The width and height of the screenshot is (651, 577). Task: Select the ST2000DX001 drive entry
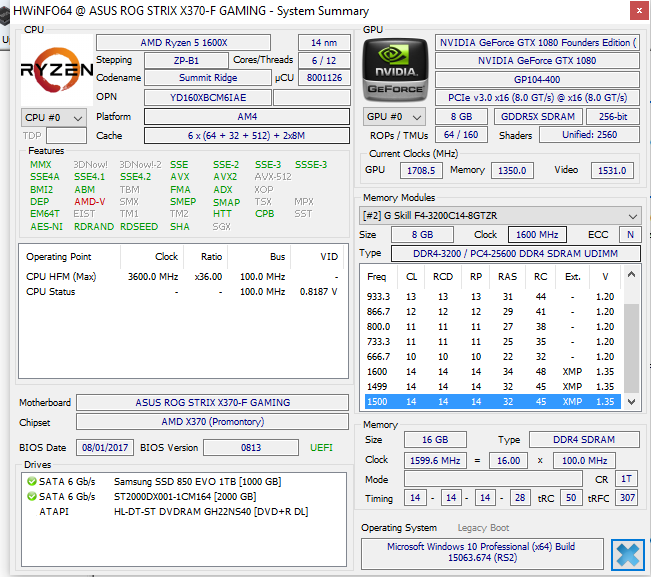tap(184, 497)
